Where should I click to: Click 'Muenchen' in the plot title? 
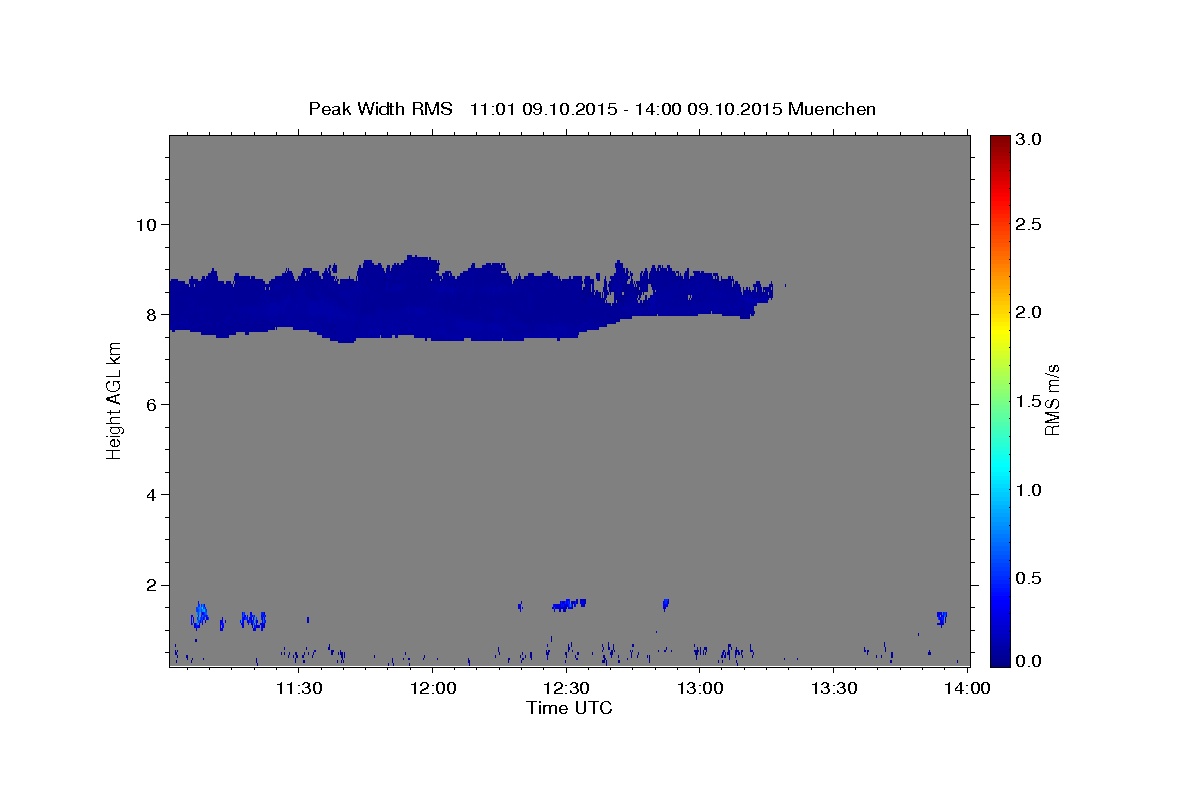click(832, 109)
